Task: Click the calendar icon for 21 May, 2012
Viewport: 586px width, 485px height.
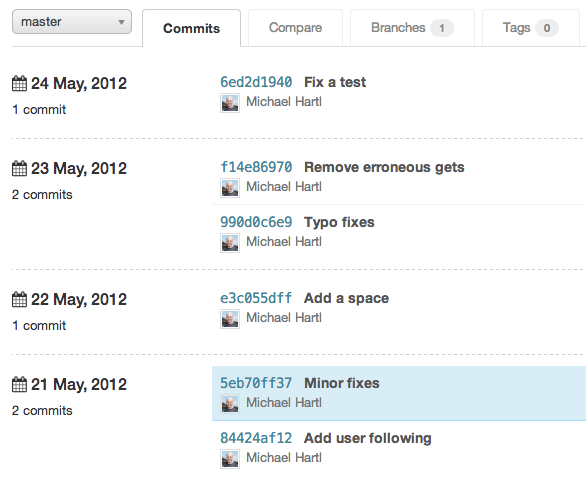Action: click(x=19, y=384)
